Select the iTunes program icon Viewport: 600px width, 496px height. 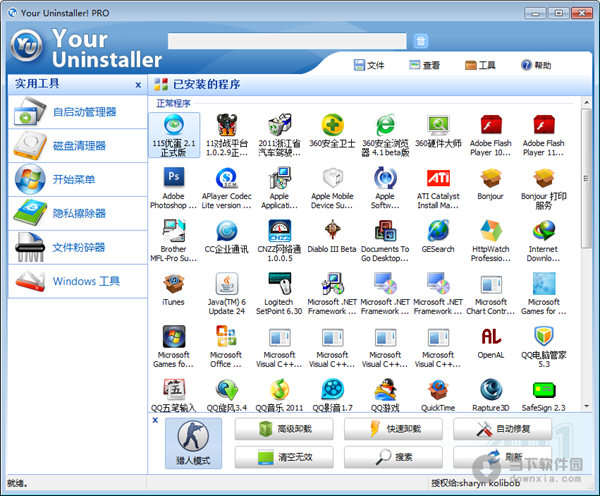coord(173,290)
